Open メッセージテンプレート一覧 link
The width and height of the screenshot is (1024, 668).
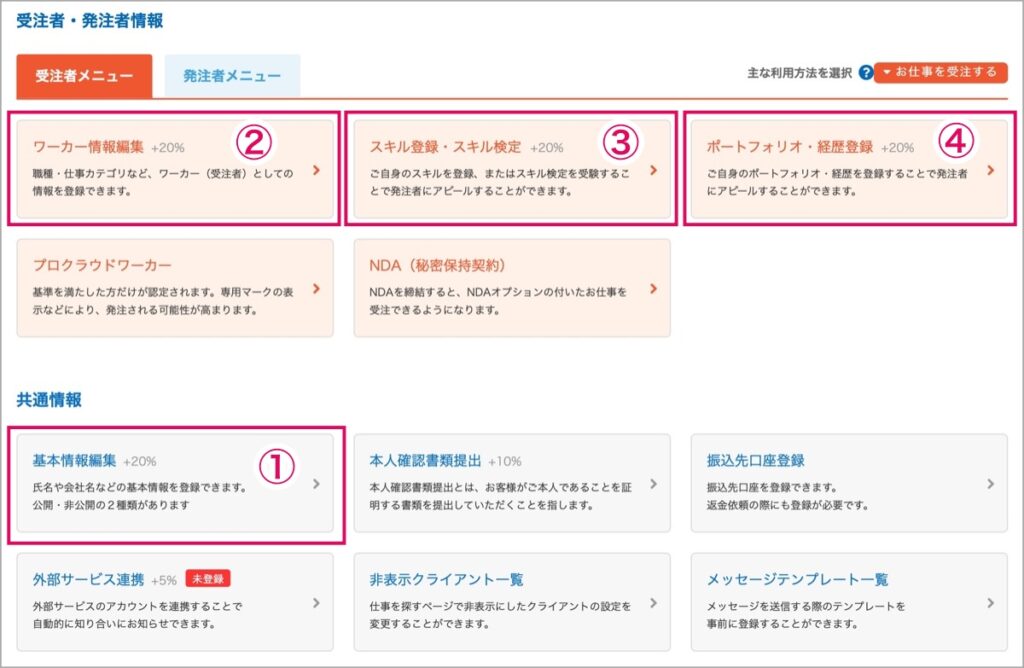click(x=797, y=579)
